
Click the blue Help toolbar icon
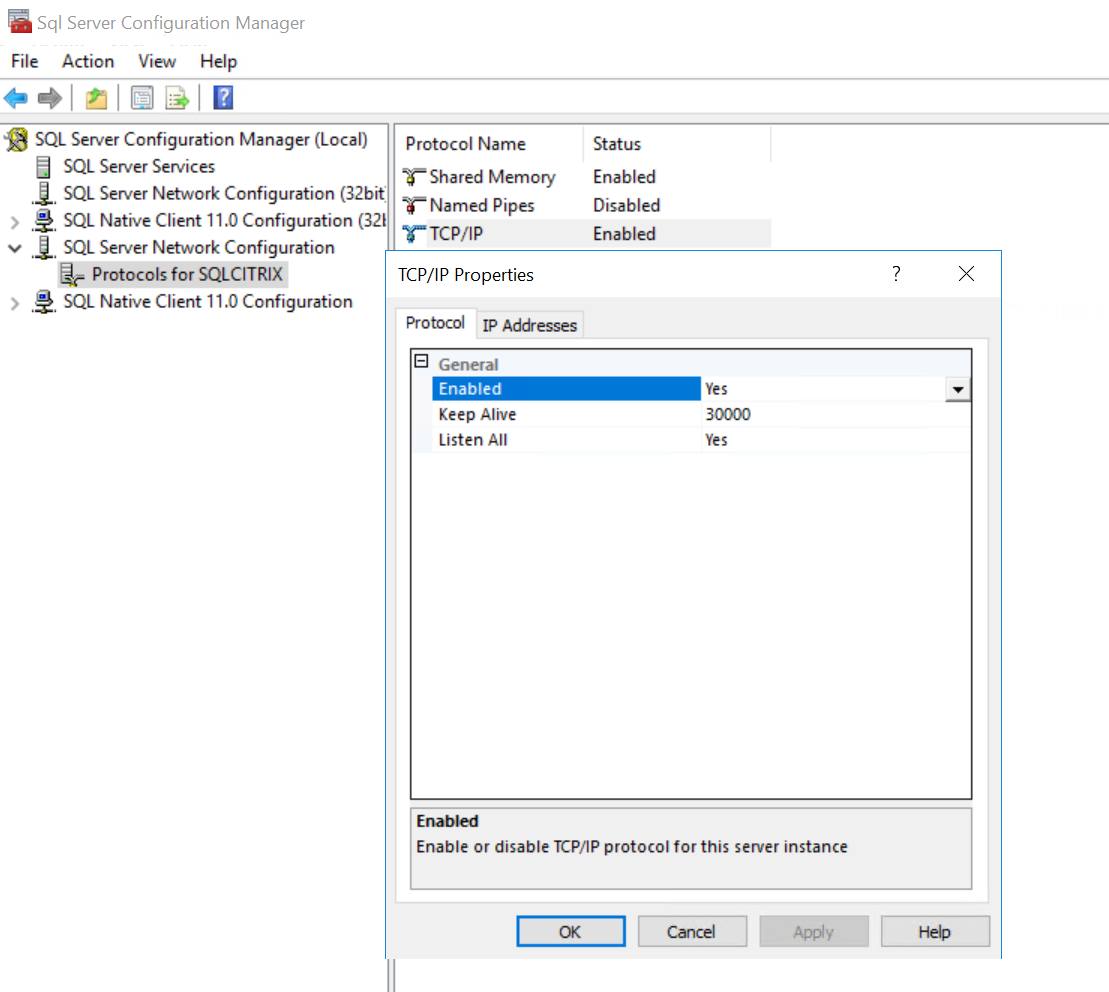click(223, 98)
